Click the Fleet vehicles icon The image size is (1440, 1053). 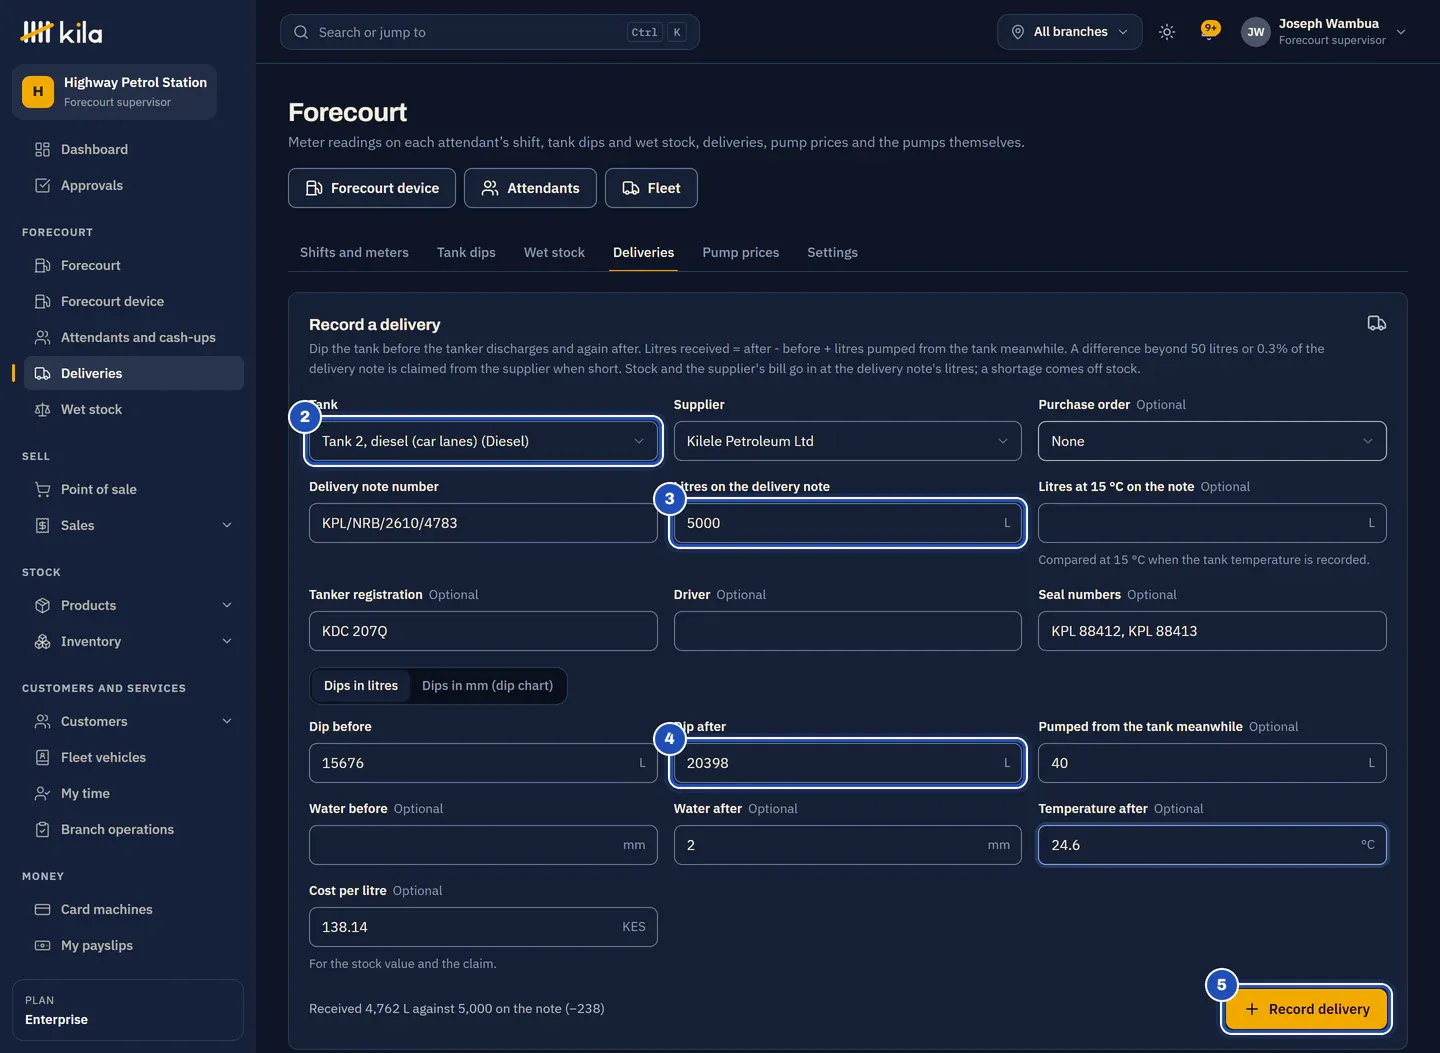tap(42, 757)
